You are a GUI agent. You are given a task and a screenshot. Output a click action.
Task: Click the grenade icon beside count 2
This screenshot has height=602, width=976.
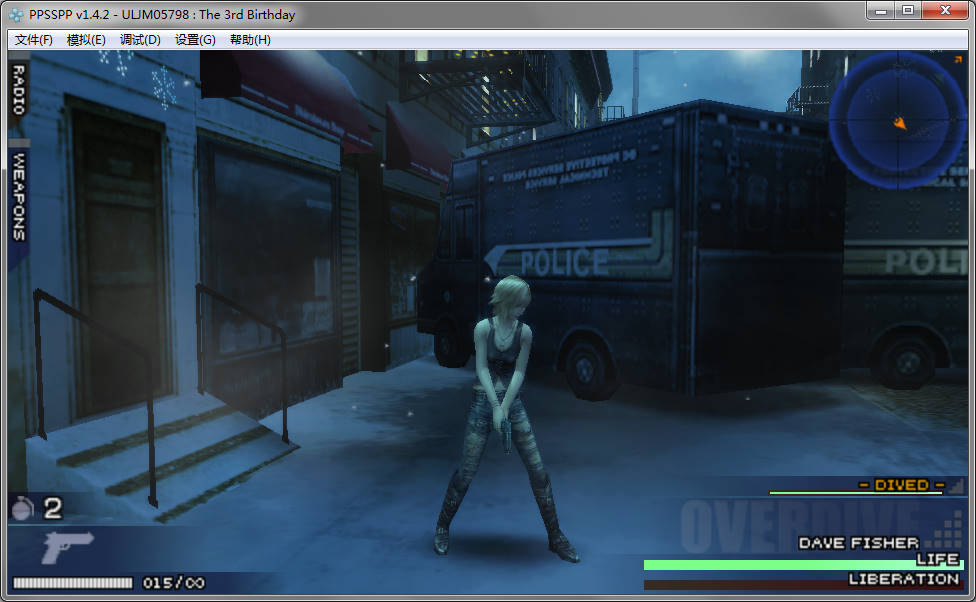[x=23, y=508]
